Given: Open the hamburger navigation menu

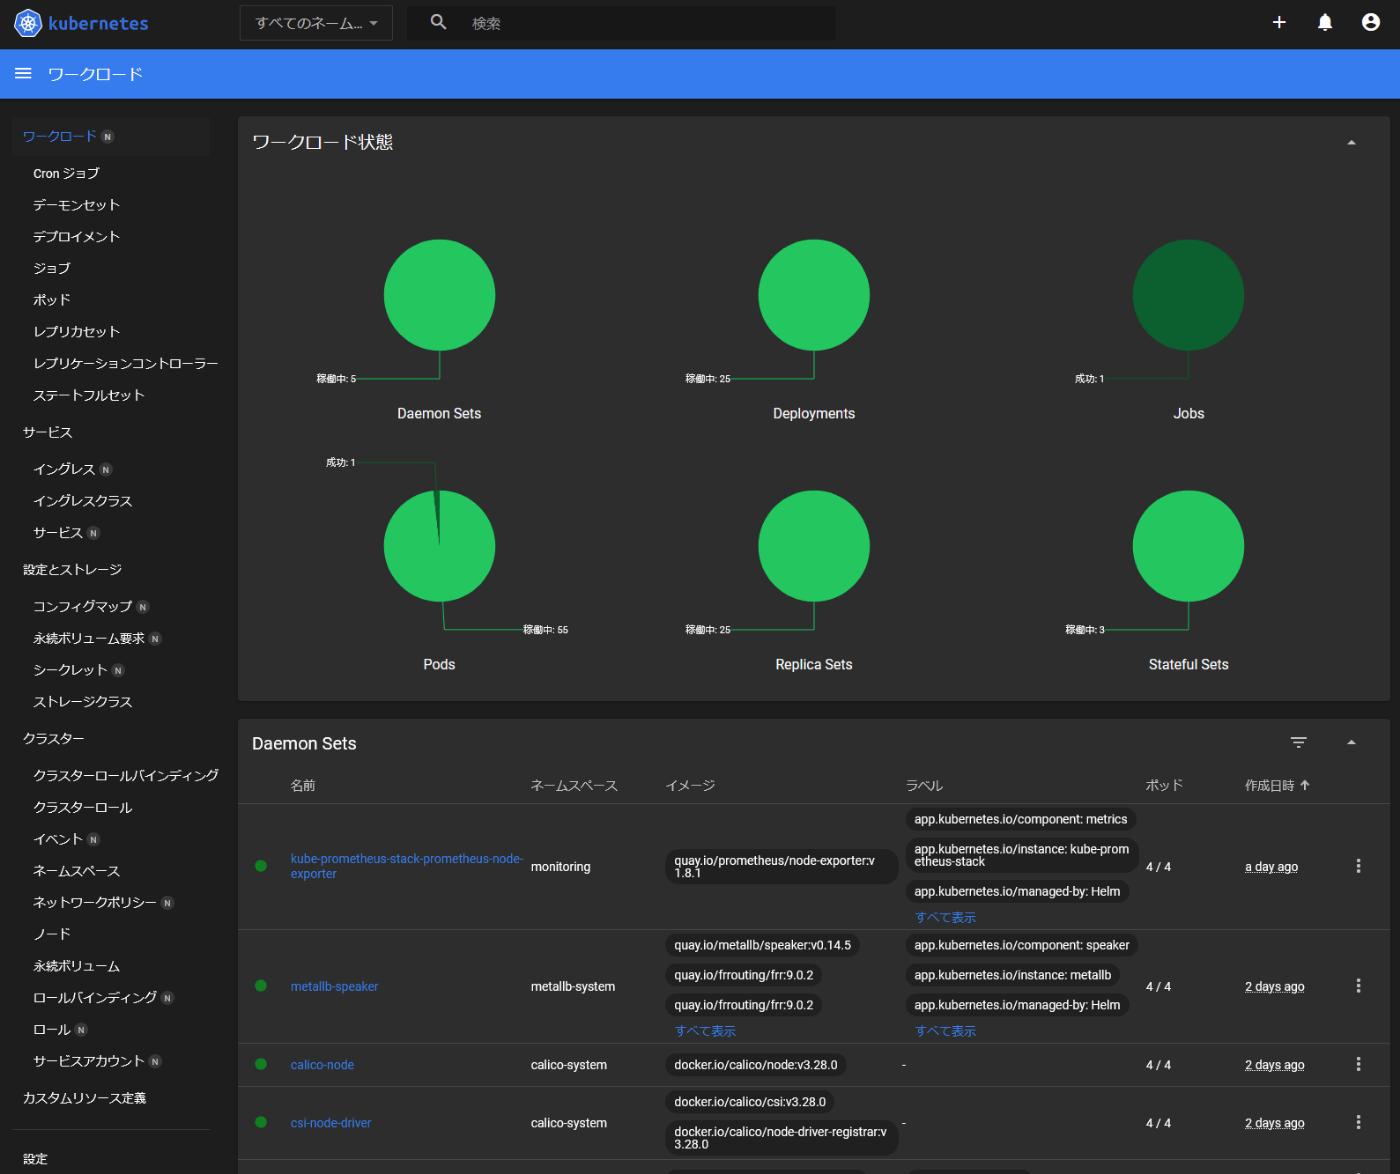Looking at the screenshot, I should 23,74.
